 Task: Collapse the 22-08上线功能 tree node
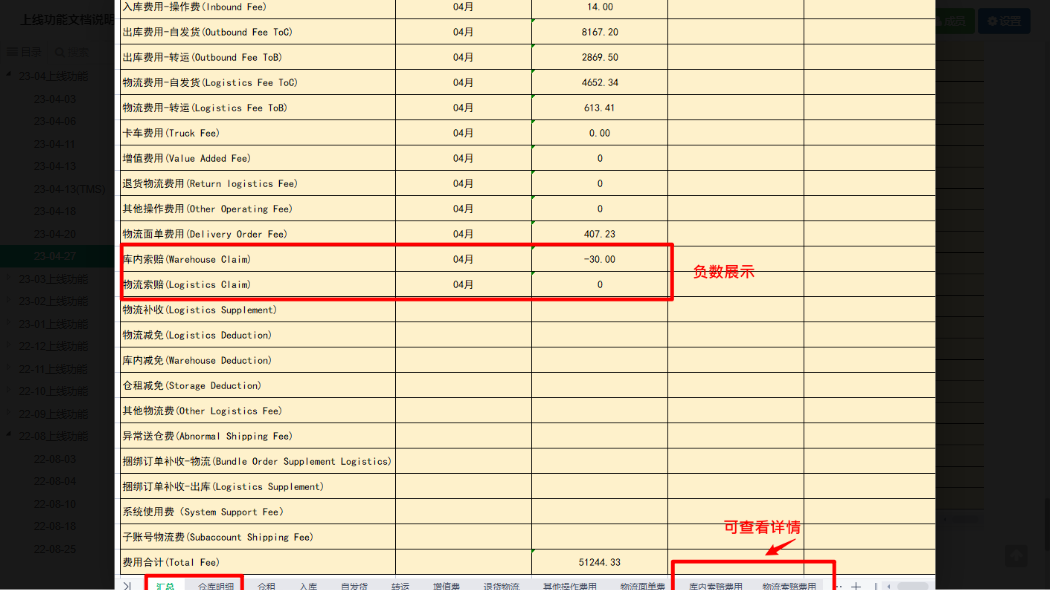(9, 436)
